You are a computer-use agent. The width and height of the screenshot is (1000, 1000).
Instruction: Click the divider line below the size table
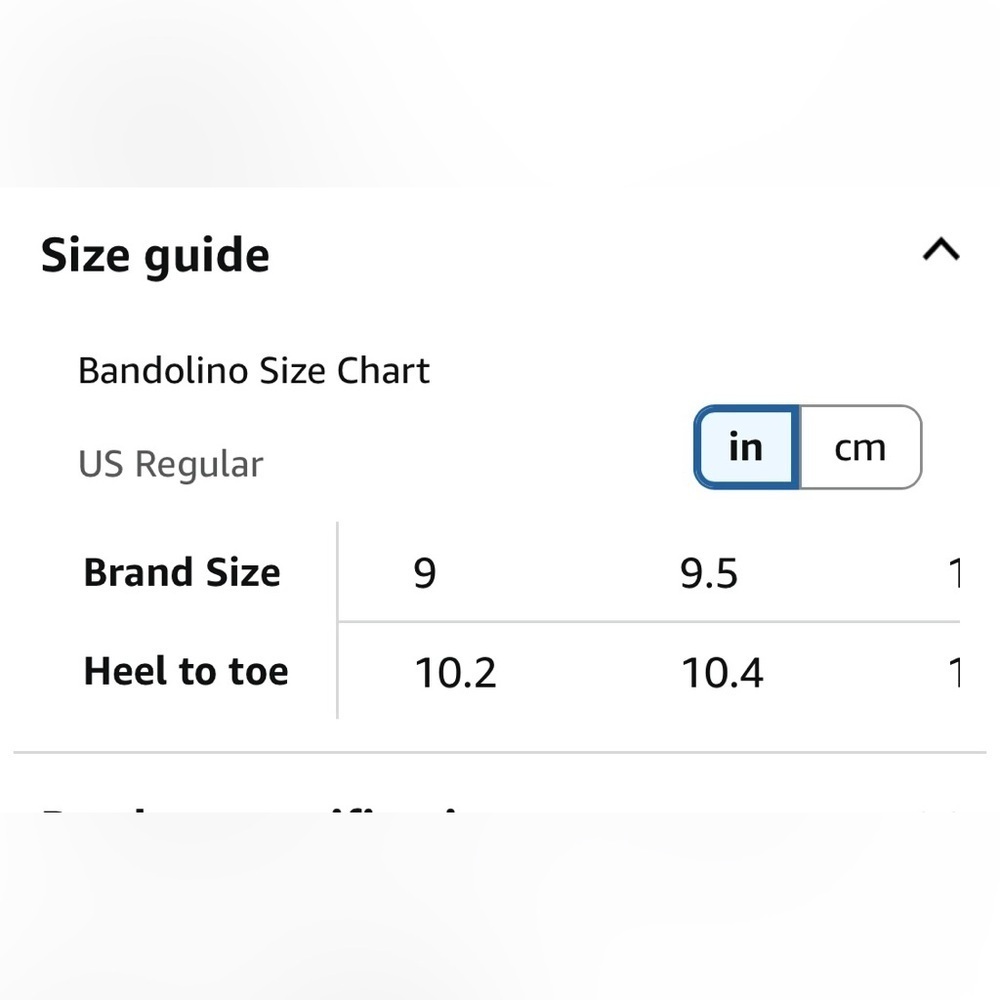pos(500,753)
